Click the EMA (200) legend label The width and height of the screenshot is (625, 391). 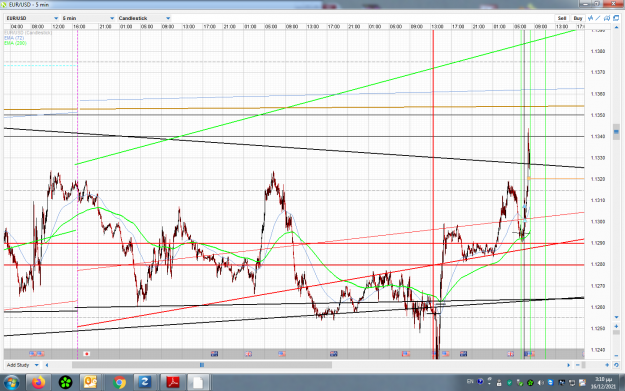click(x=15, y=43)
